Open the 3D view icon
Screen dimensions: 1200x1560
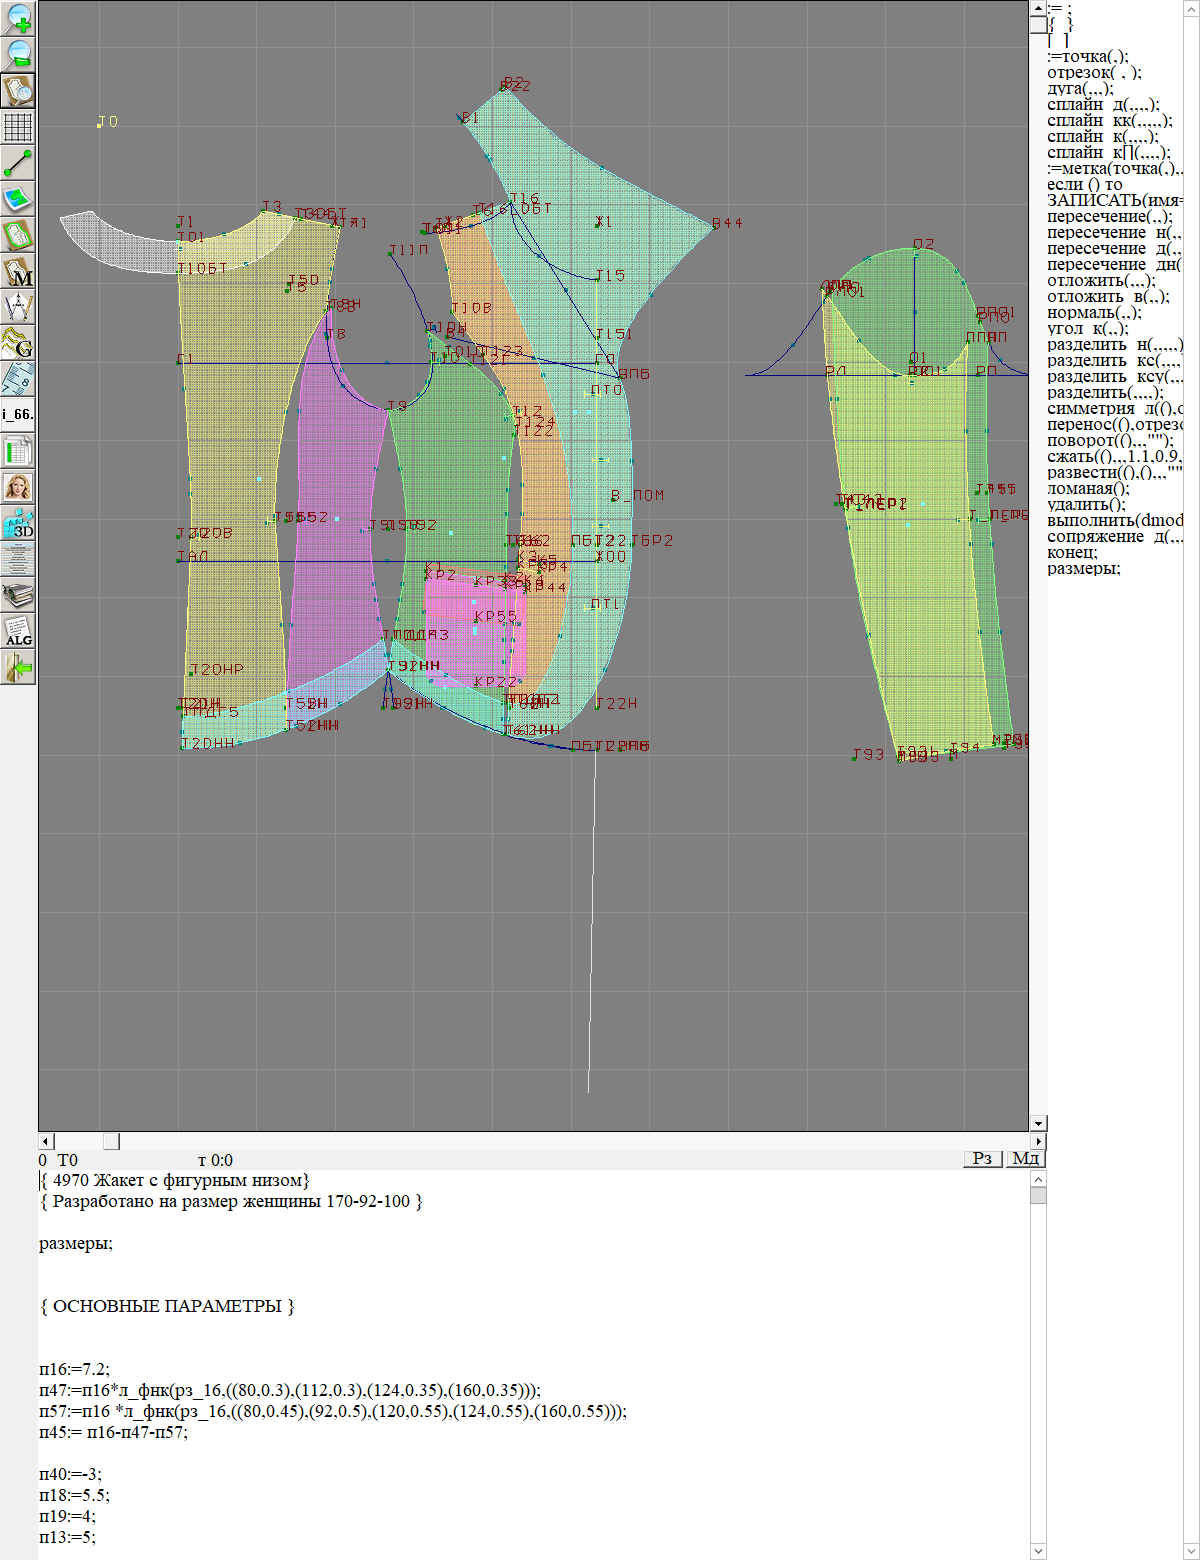[x=19, y=523]
